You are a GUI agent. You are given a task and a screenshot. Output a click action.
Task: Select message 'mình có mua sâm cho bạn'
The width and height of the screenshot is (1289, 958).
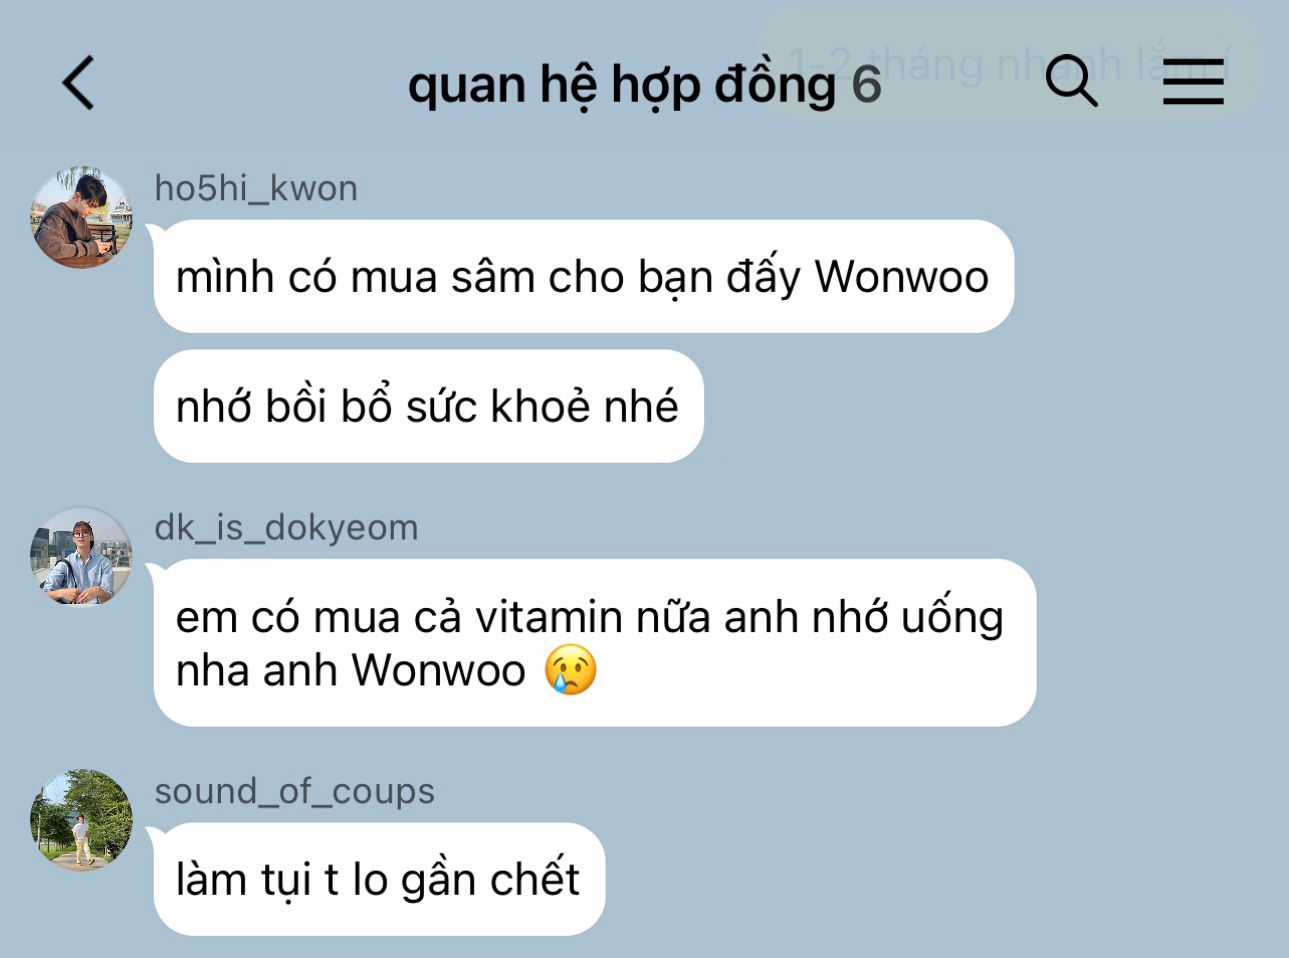(584, 276)
